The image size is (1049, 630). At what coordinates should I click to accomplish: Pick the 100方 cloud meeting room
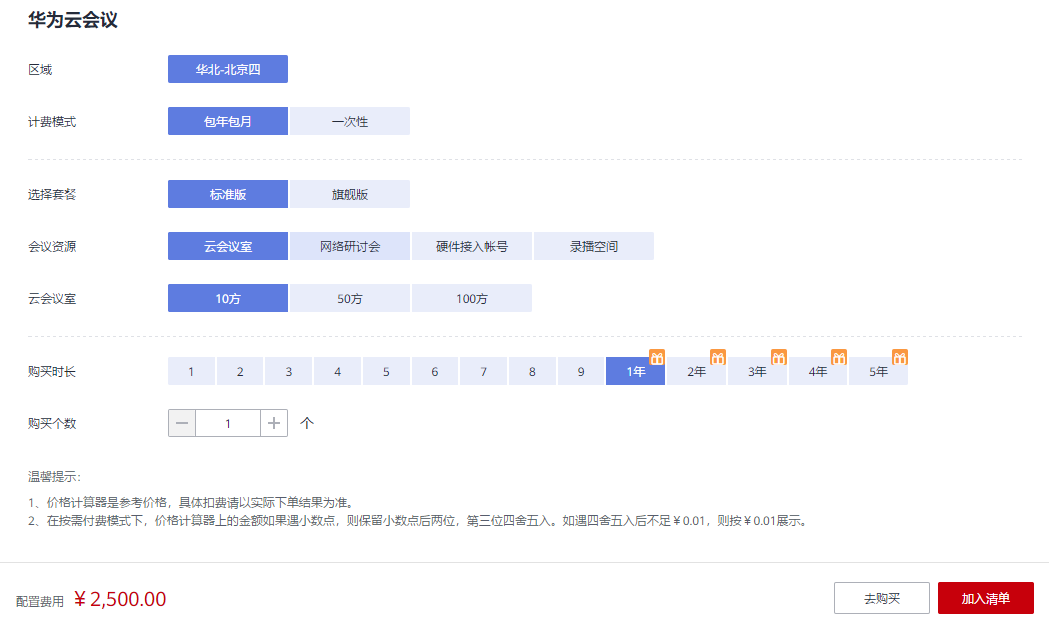(x=472, y=299)
